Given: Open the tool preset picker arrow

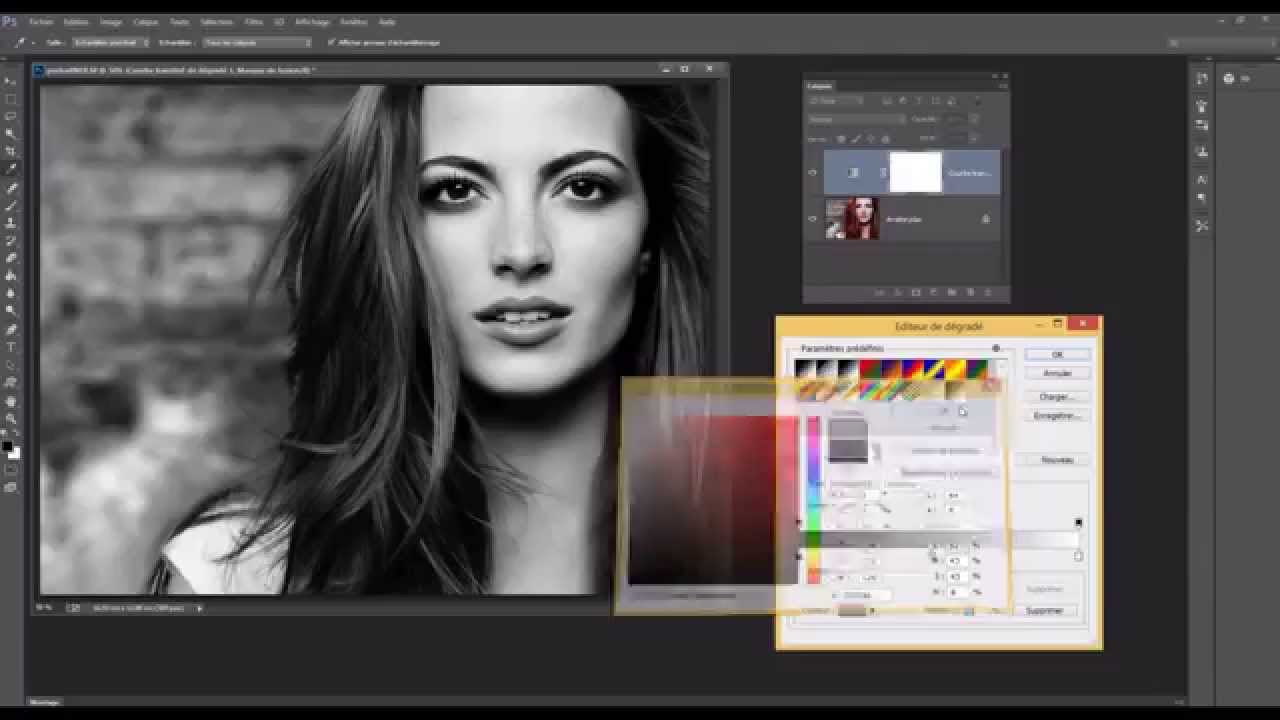Looking at the screenshot, I should point(32,43).
